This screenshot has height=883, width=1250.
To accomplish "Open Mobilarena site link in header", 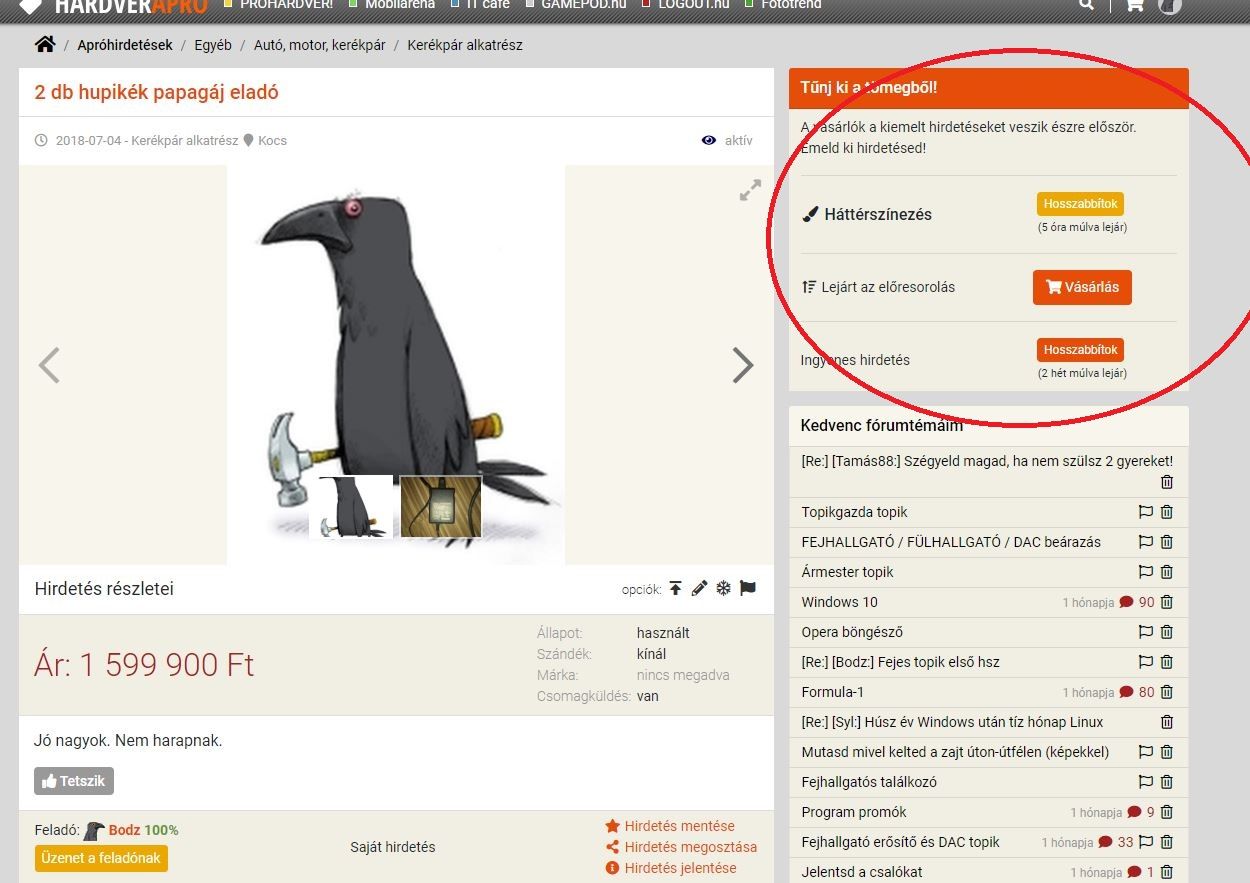I will tap(400, 5).
